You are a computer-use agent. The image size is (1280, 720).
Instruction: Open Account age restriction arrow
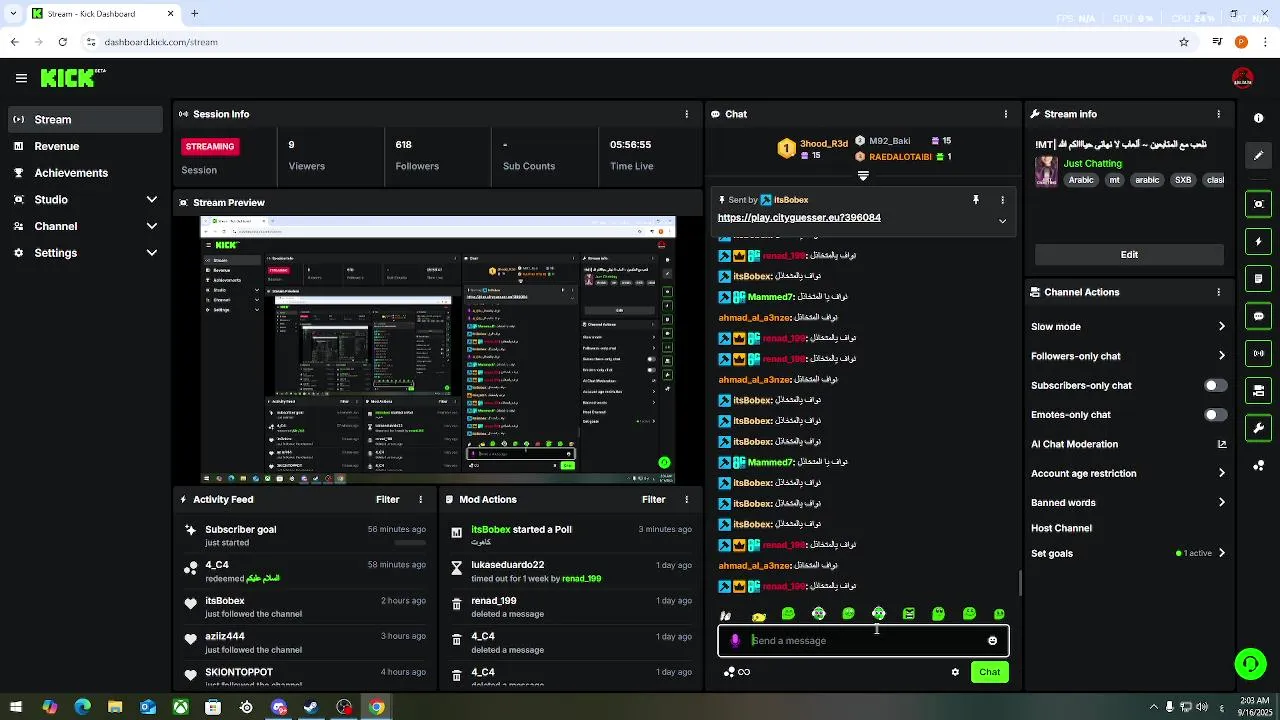pos(1221,473)
